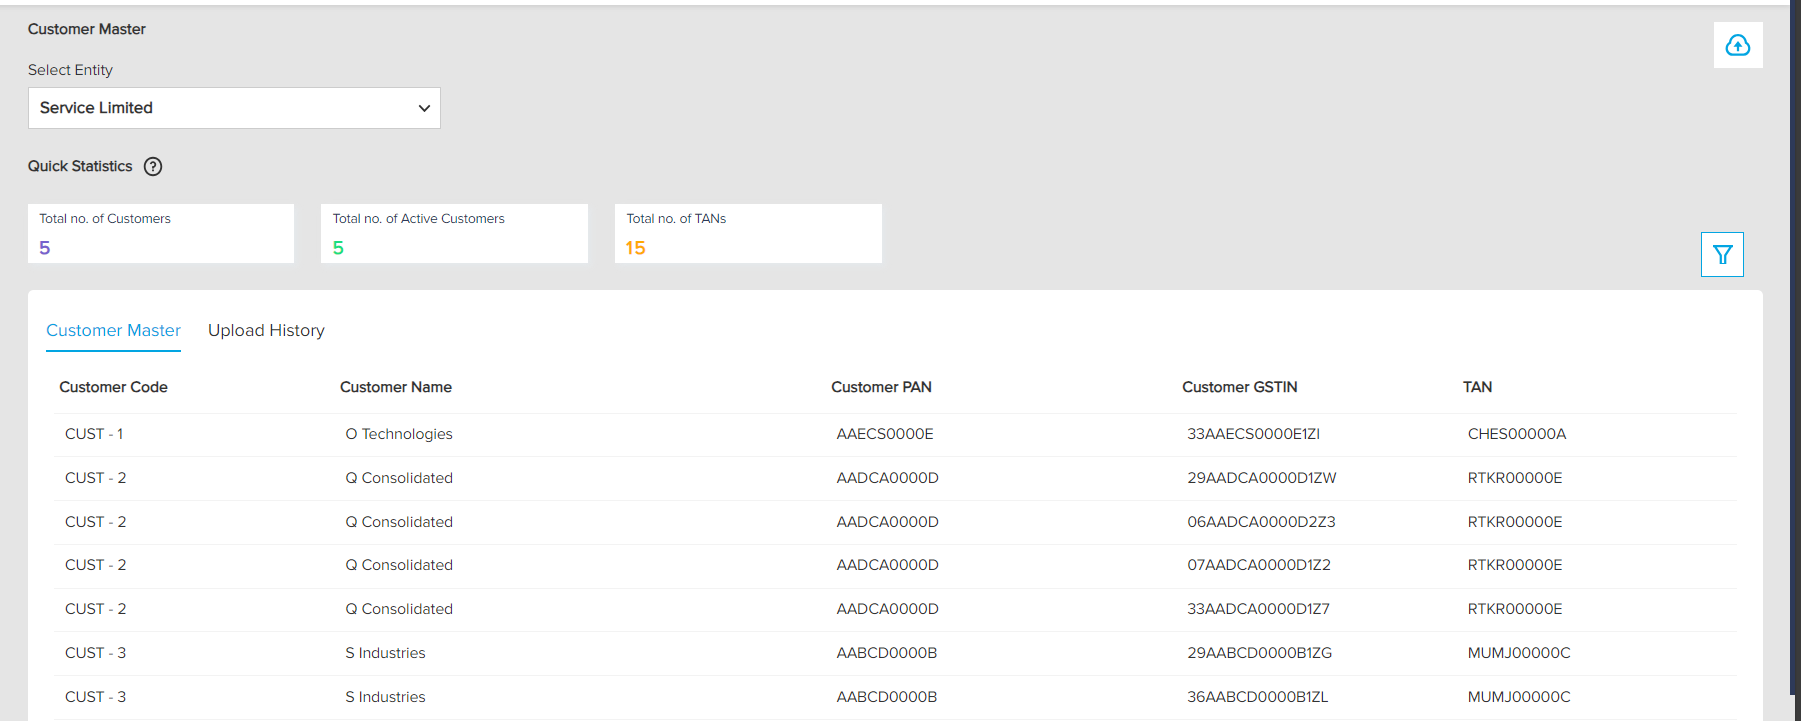Expand the Select Entity dropdown
The width and height of the screenshot is (1801, 721).
click(x=234, y=108)
